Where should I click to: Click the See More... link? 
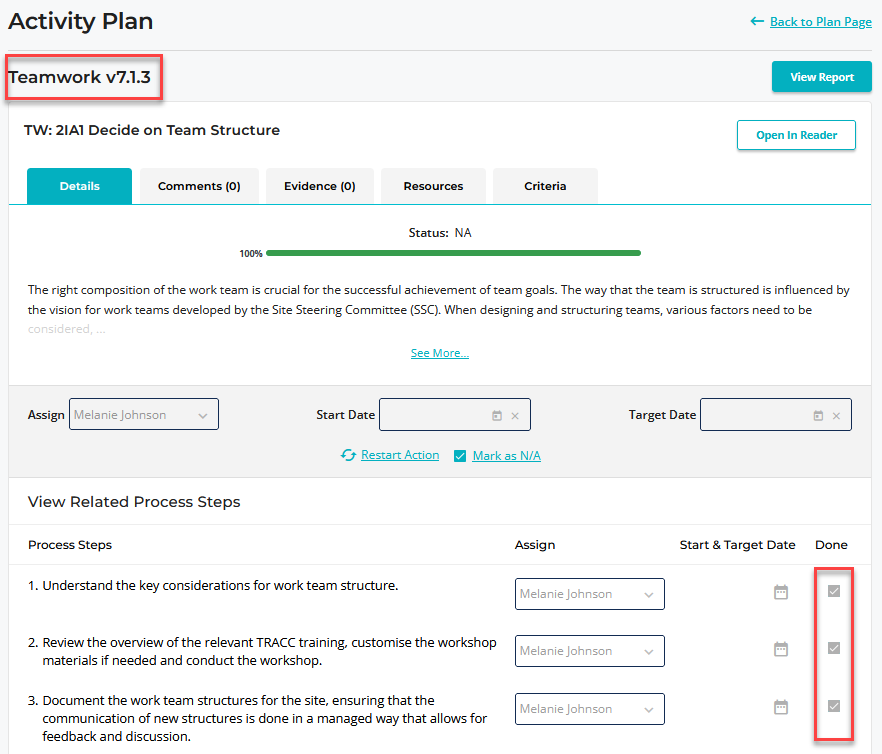click(x=440, y=353)
